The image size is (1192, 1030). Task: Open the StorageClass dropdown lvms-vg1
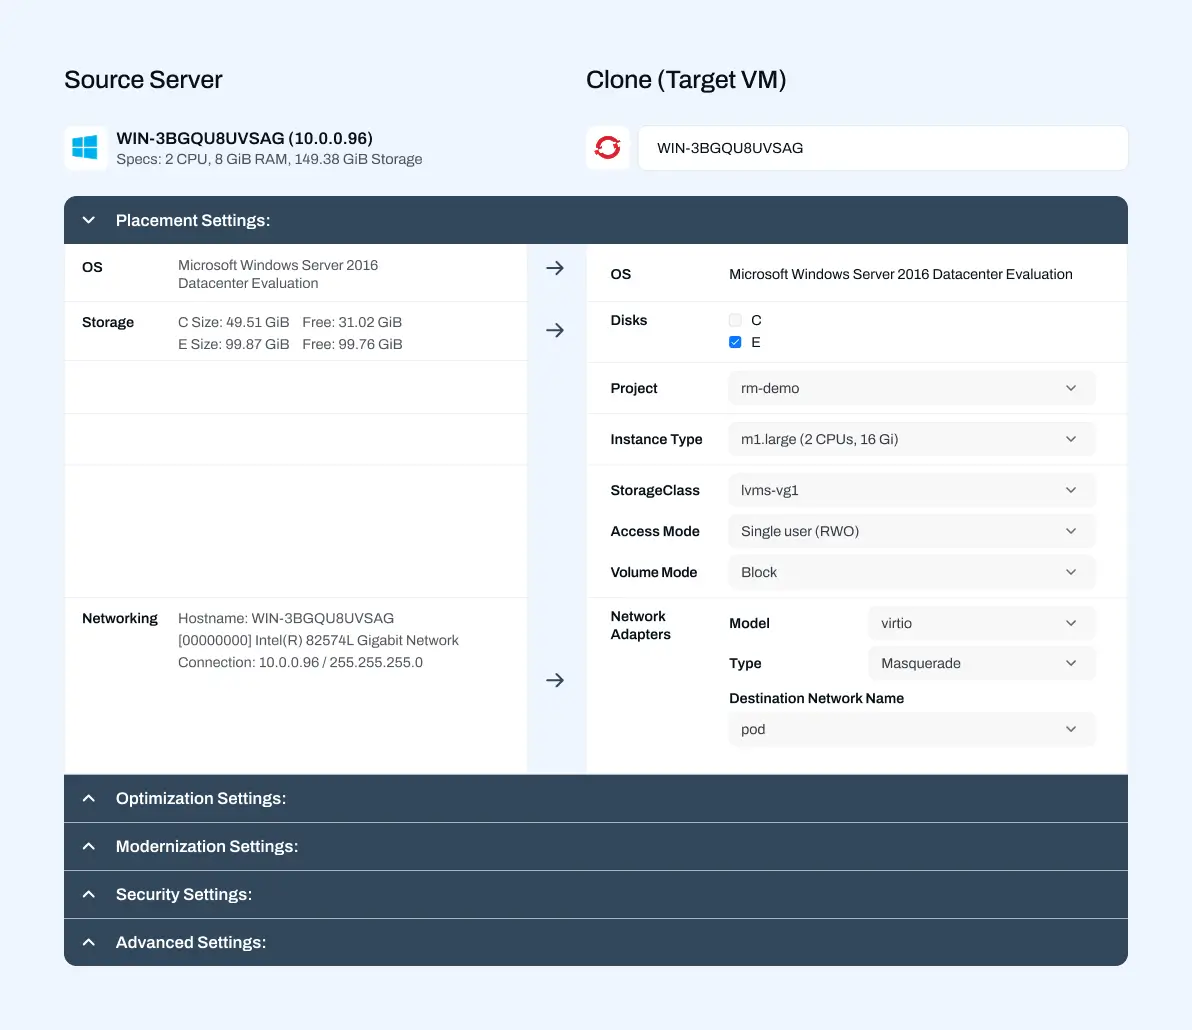[x=911, y=490]
